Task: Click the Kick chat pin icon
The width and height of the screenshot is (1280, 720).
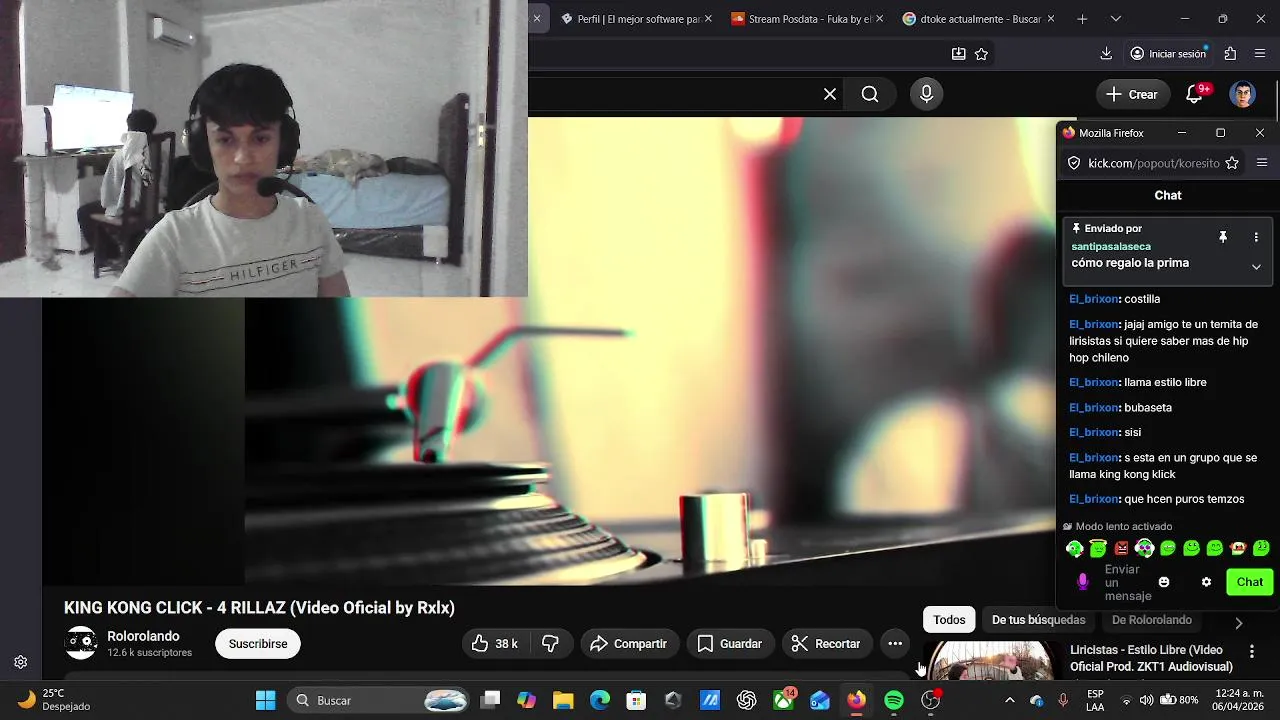Action: pyautogui.click(x=1222, y=237)
